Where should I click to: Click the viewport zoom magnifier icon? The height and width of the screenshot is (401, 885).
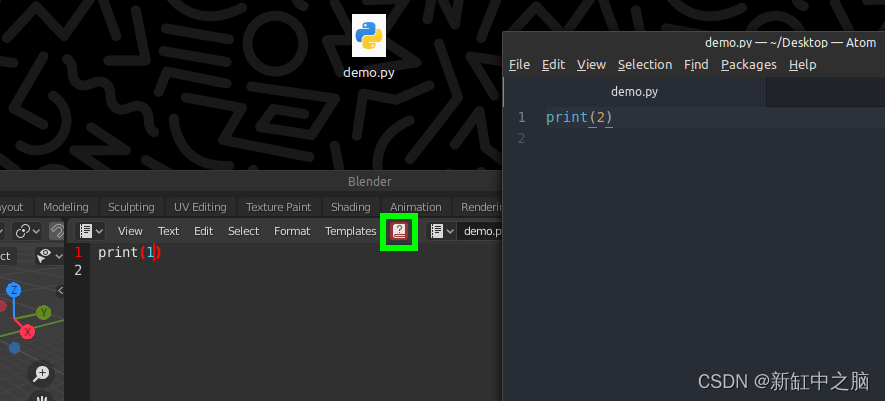[x=41, y=373]
